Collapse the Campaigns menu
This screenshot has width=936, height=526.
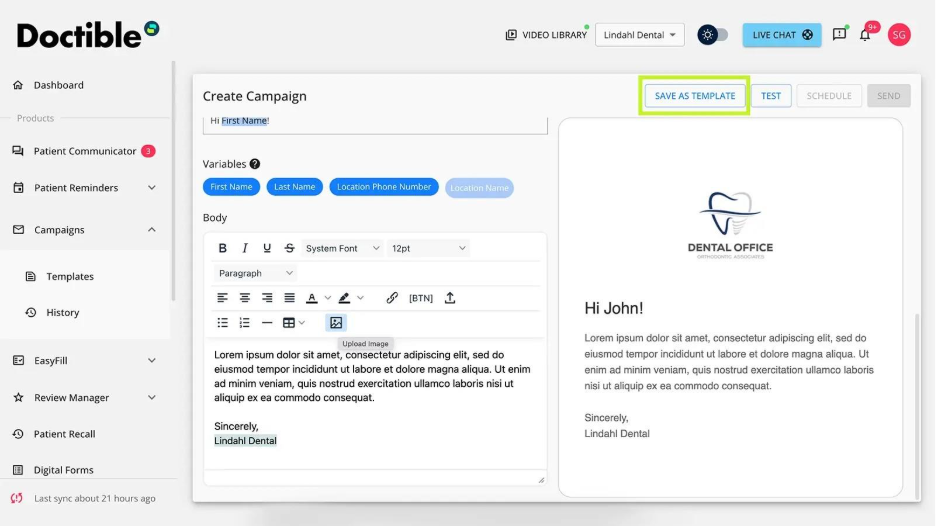(152, 230)
